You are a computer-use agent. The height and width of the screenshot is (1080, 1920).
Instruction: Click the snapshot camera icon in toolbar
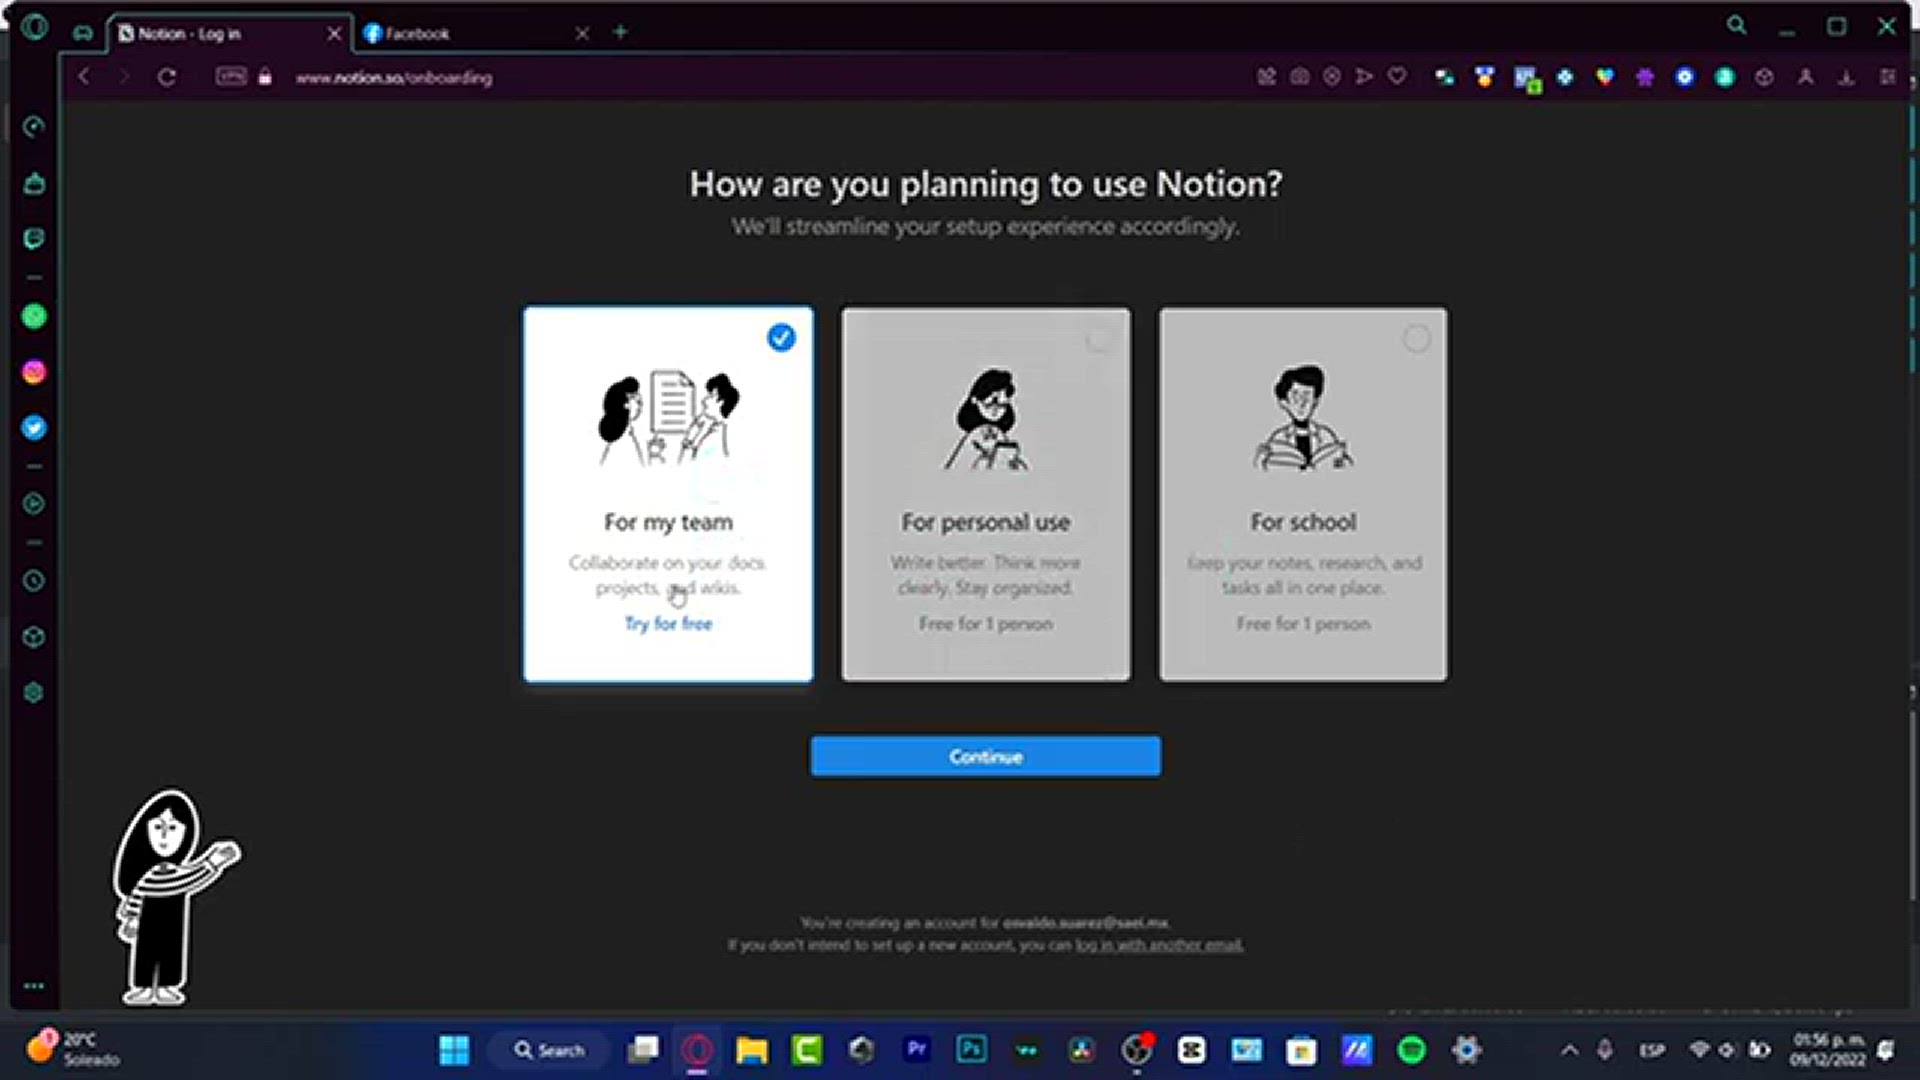point(1299,77)
